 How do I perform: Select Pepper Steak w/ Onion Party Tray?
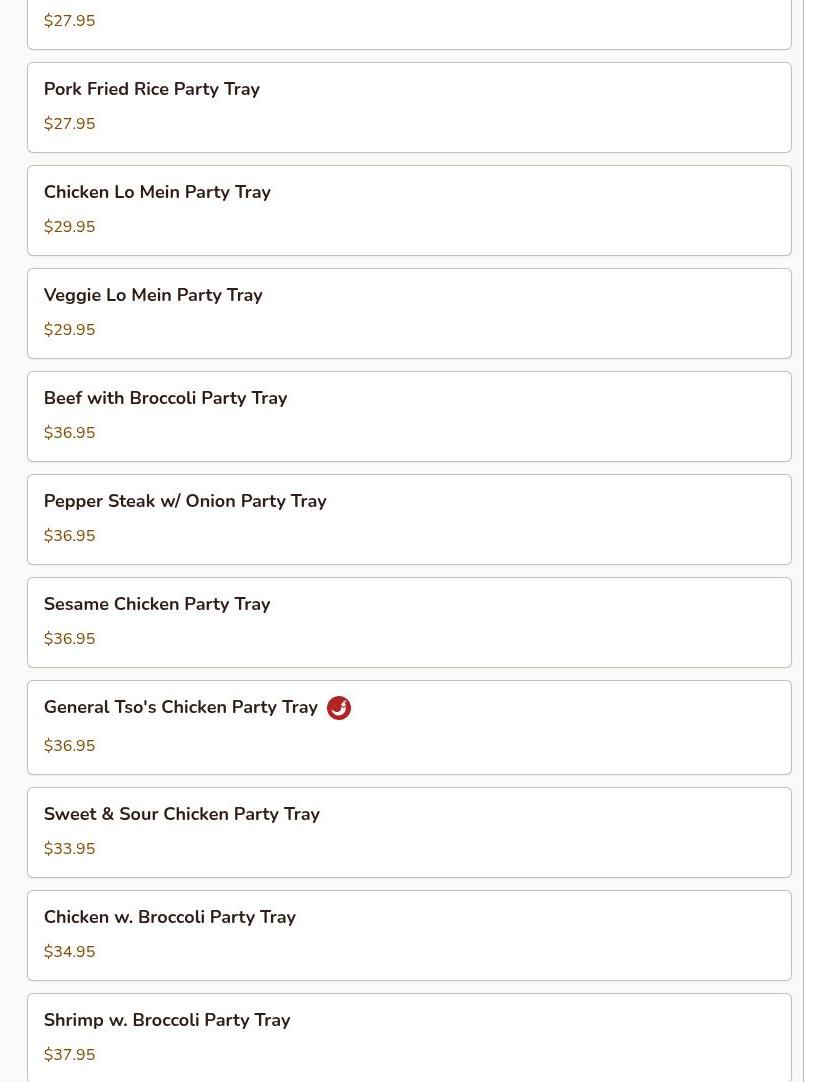[x=185, y=501]
